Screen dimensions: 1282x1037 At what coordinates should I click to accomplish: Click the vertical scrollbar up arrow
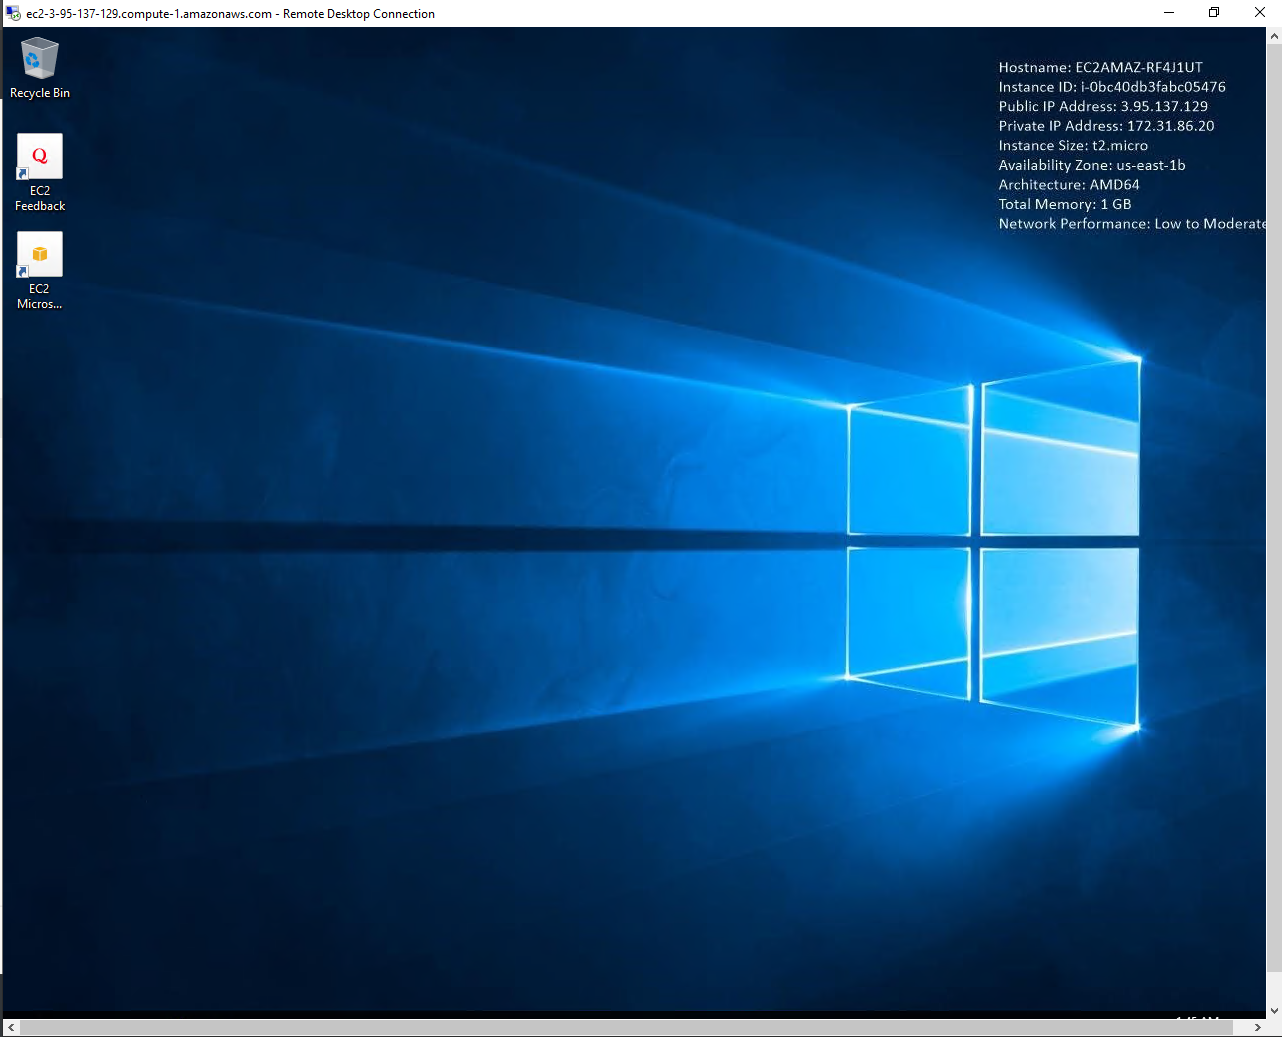pyautogui.click(x=1274, y=36)
